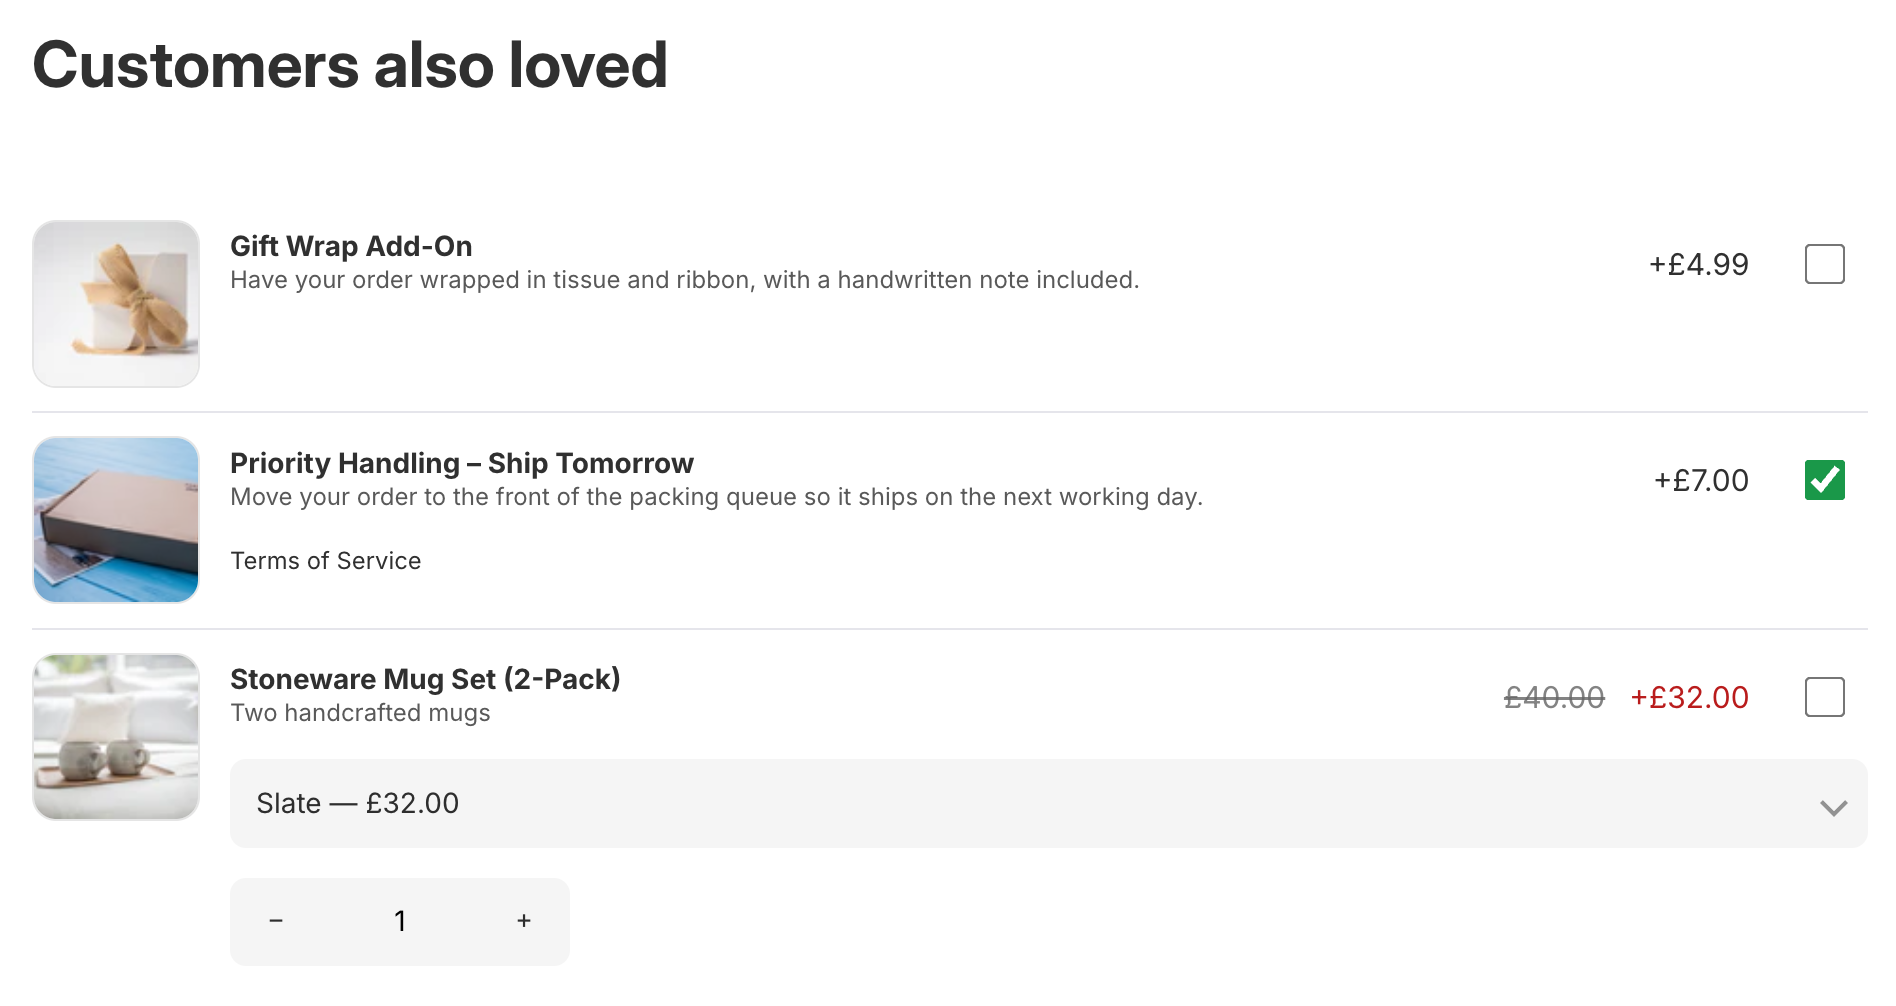Open the Priority Handling box image
The height and width of the screenshot is (1006, 1896).
coord(116,519)
